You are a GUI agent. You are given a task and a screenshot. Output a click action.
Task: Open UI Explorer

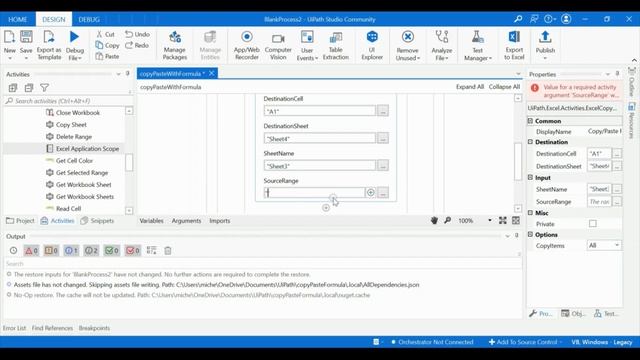(372, 44)
